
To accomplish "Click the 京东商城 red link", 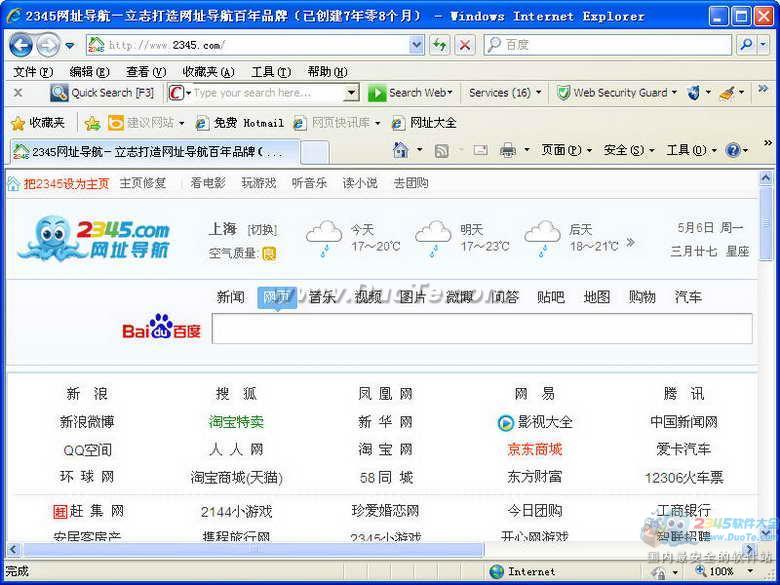I will coord(535,450).
